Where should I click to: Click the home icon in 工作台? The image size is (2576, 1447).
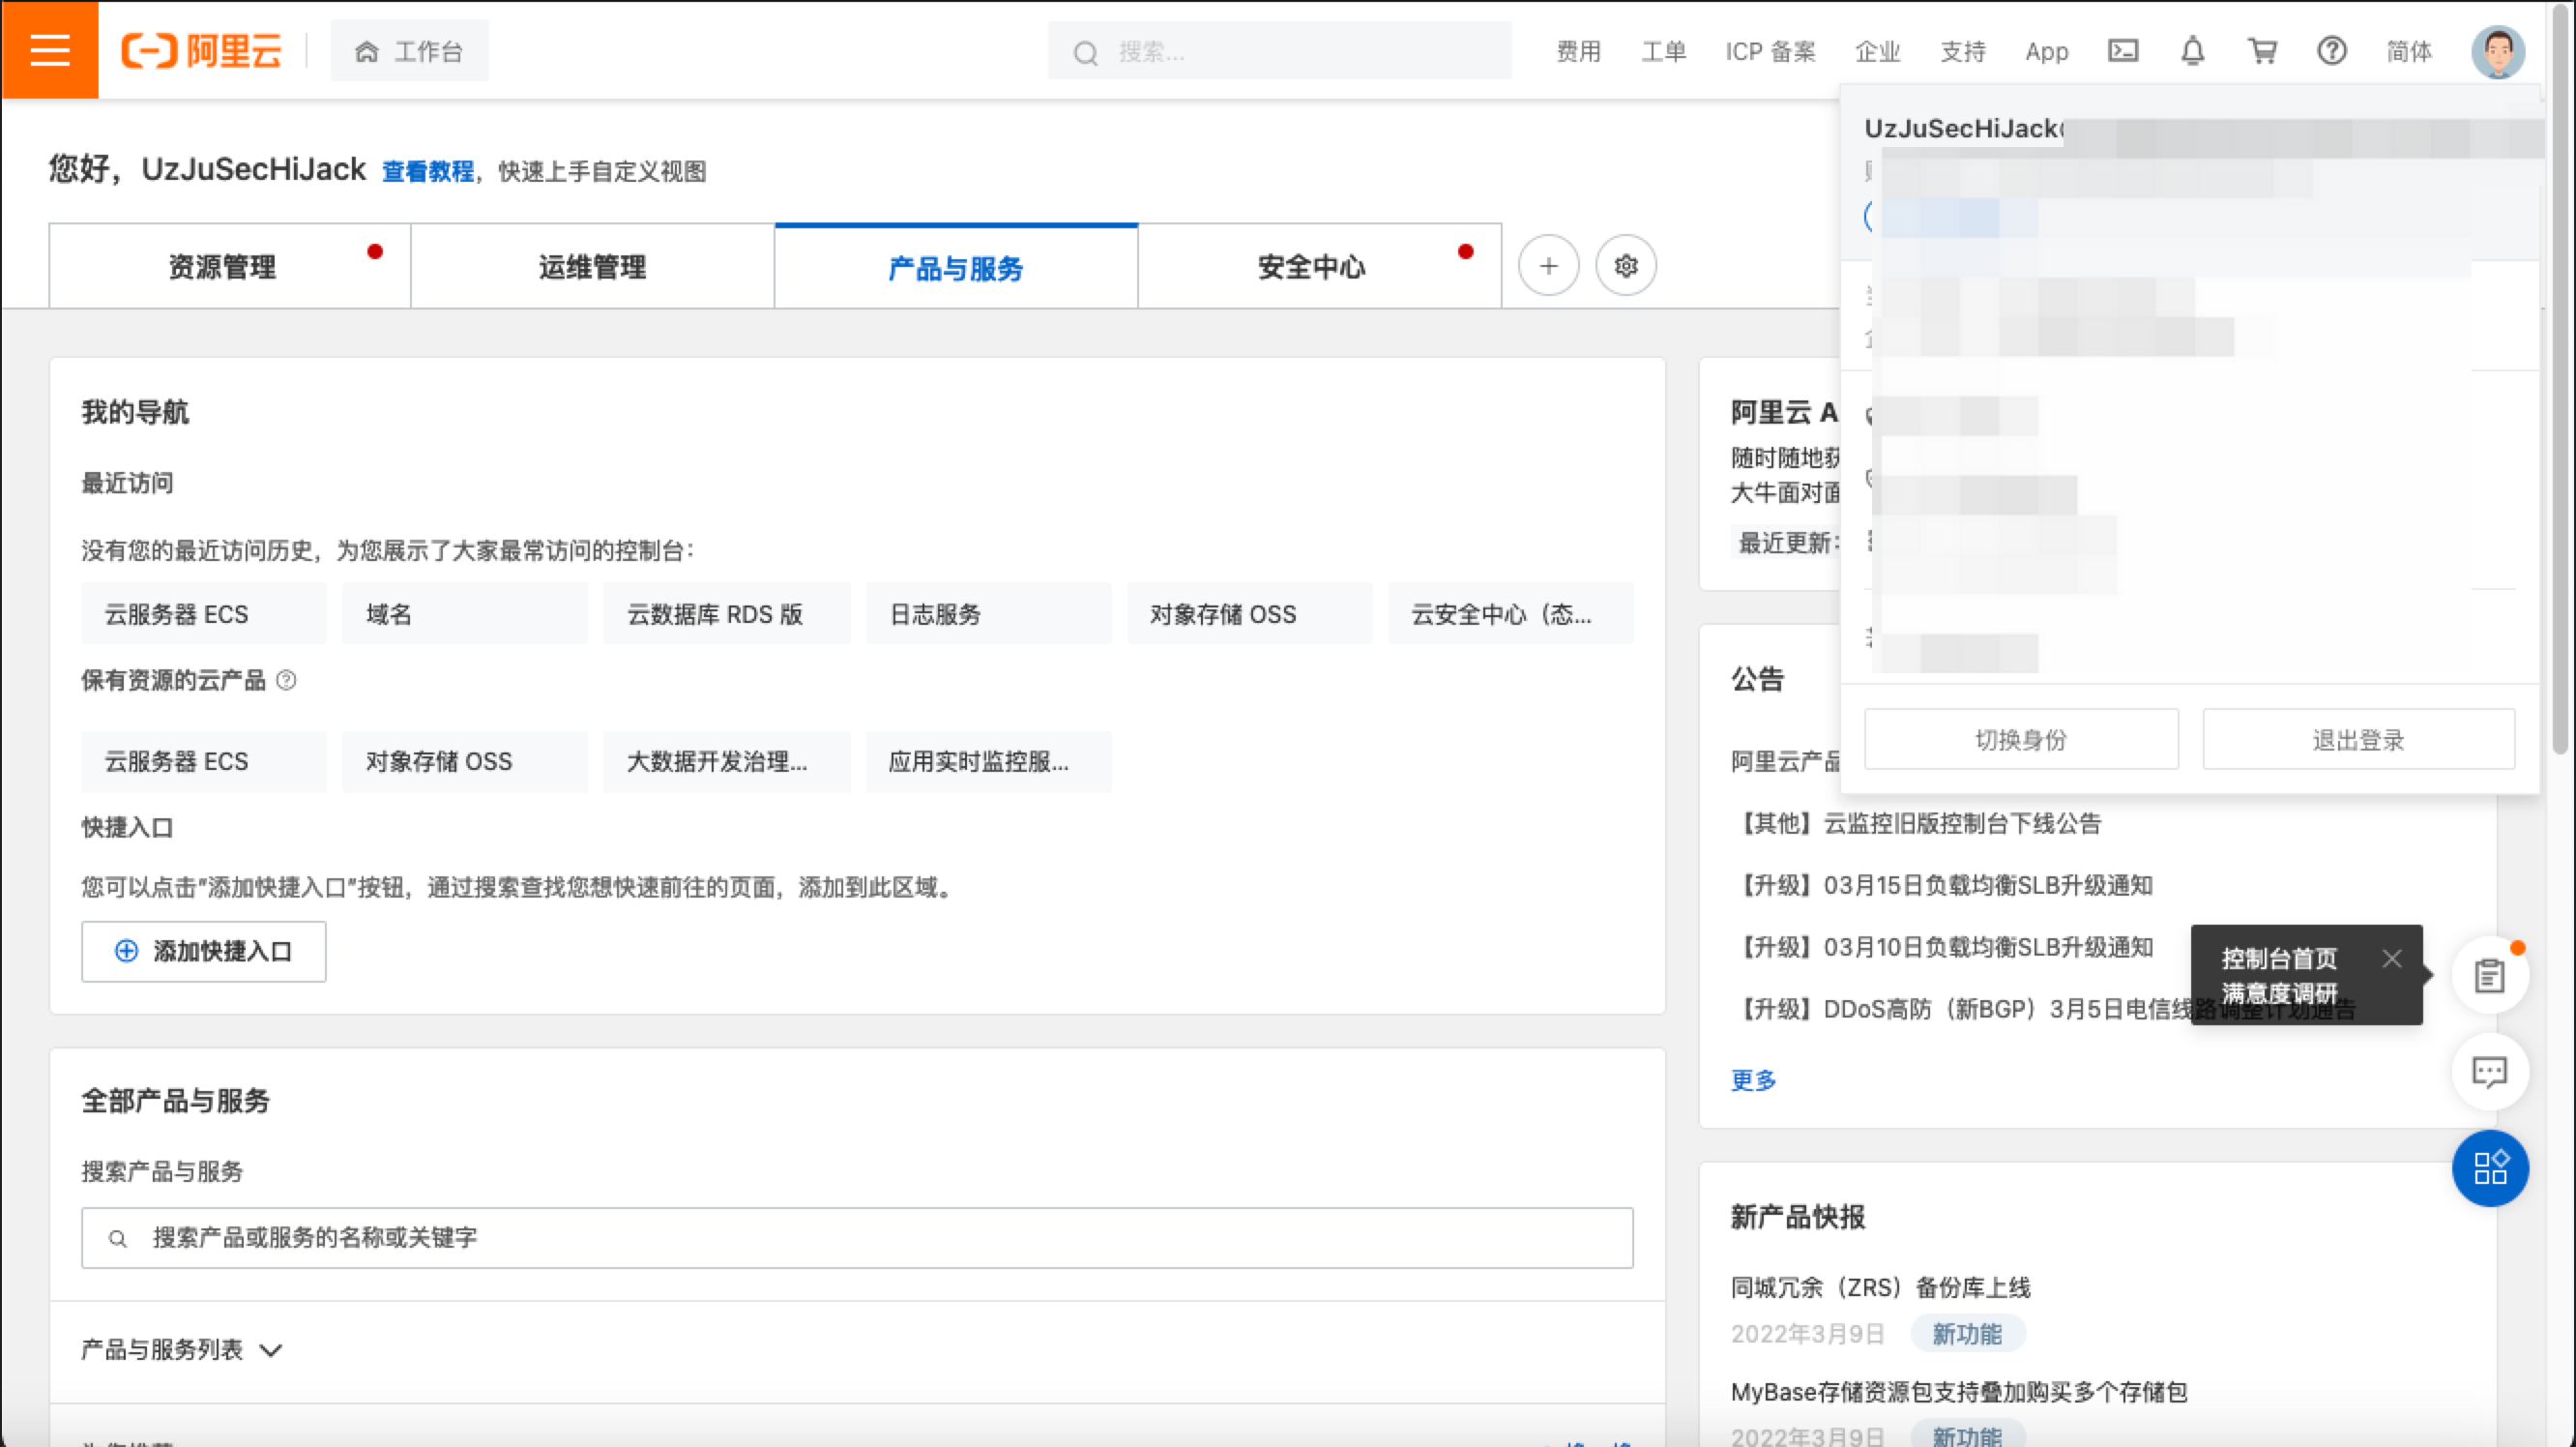tap(367, 52)
